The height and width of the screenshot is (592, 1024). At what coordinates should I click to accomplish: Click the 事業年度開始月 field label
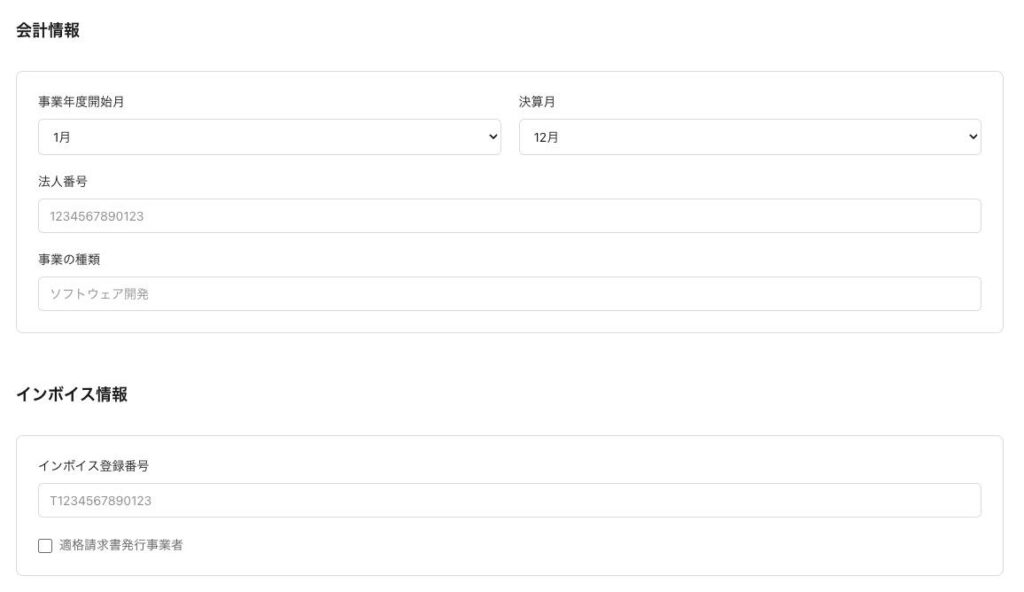81,102
